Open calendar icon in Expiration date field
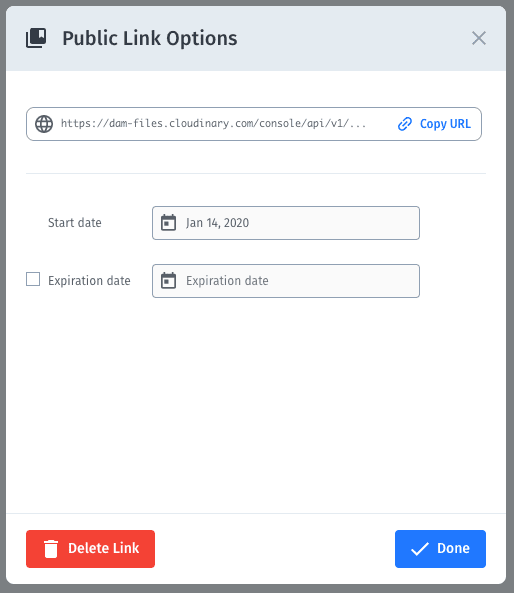This screenshot has width=514, height=593. [168, 281]
